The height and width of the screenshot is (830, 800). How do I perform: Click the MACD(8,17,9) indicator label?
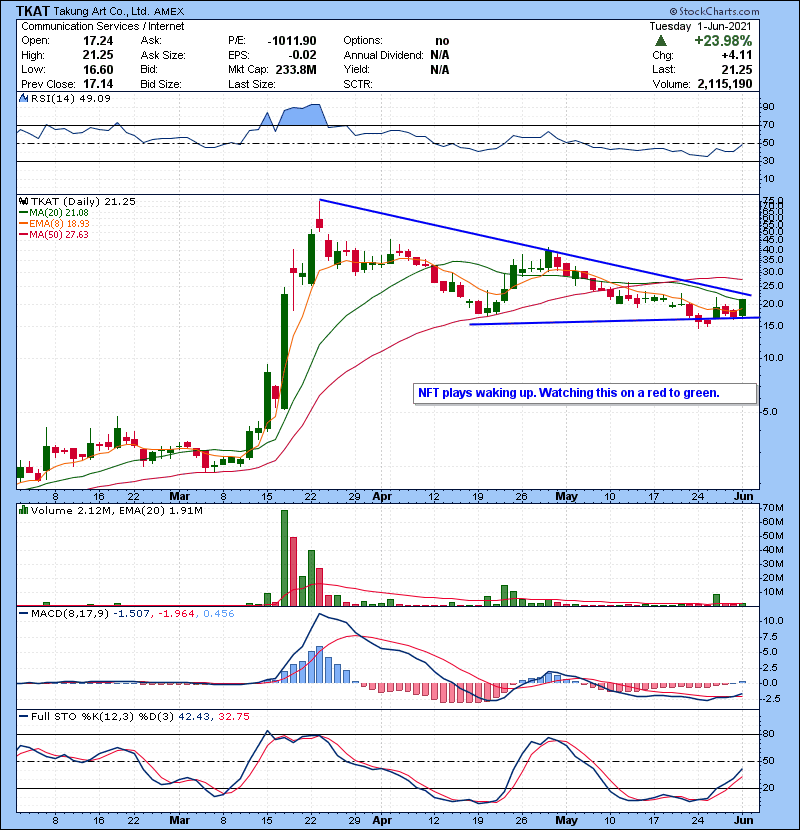pyautogui.click(x=69, y=614)
